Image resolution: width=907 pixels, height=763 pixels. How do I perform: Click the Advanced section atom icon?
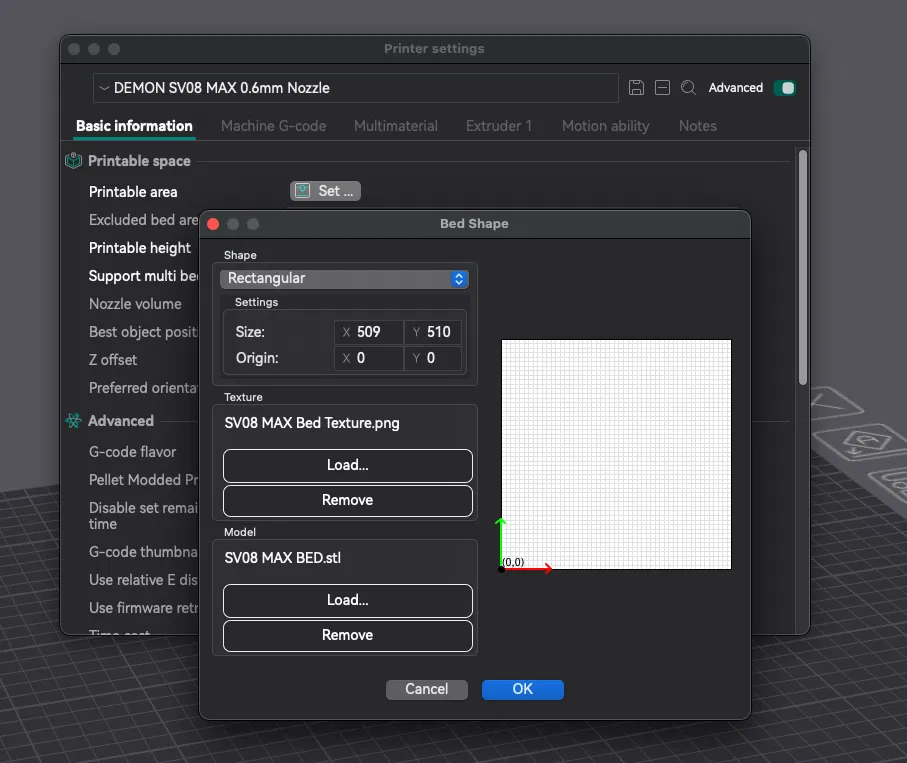coord(73,421)
